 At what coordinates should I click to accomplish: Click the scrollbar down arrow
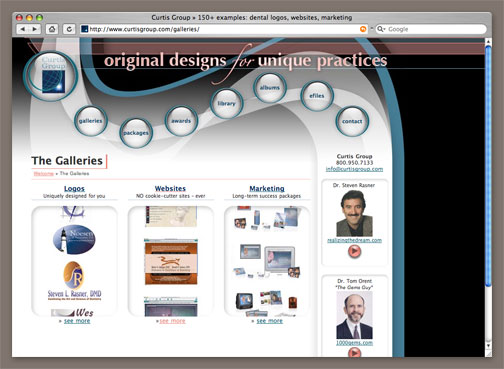pos(488,346)
